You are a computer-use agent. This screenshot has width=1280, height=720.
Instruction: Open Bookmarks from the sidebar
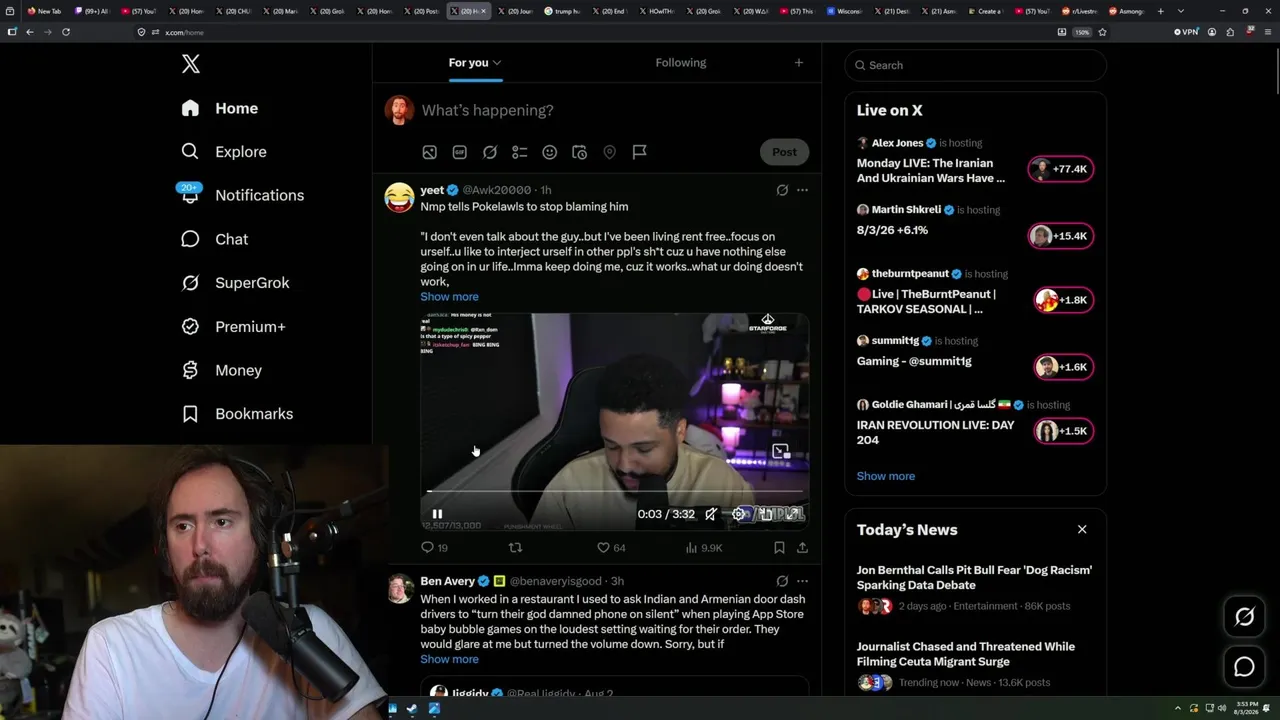(x=237, y=414)
